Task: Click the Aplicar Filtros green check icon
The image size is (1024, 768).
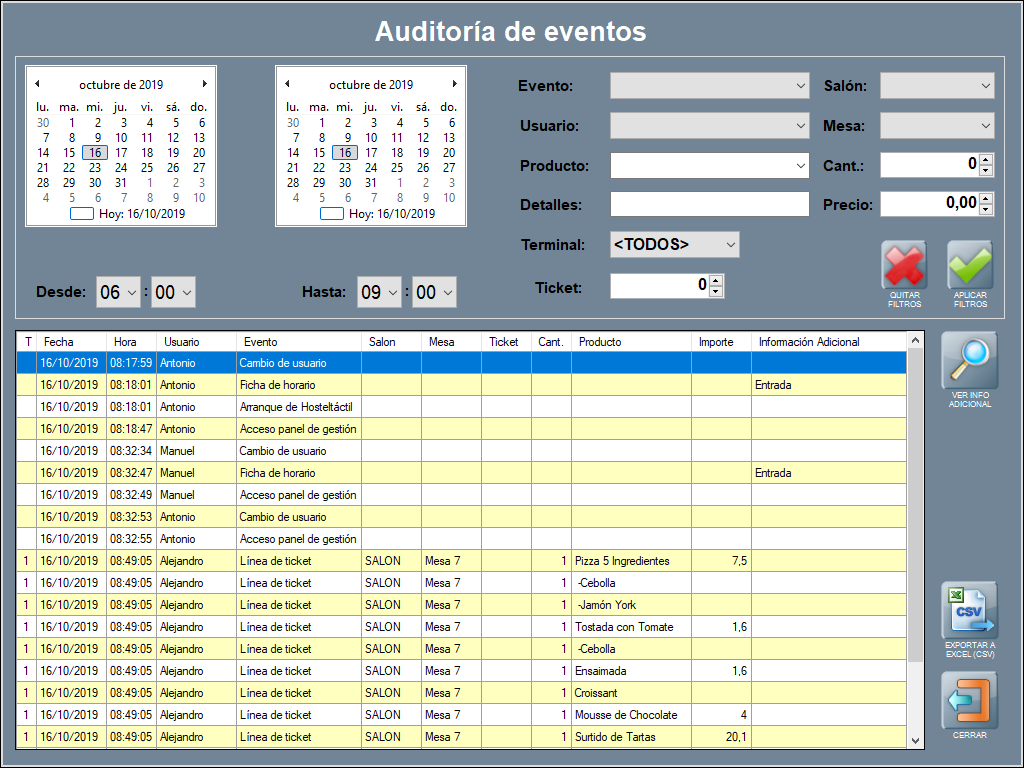Action: tap(970, 266)
